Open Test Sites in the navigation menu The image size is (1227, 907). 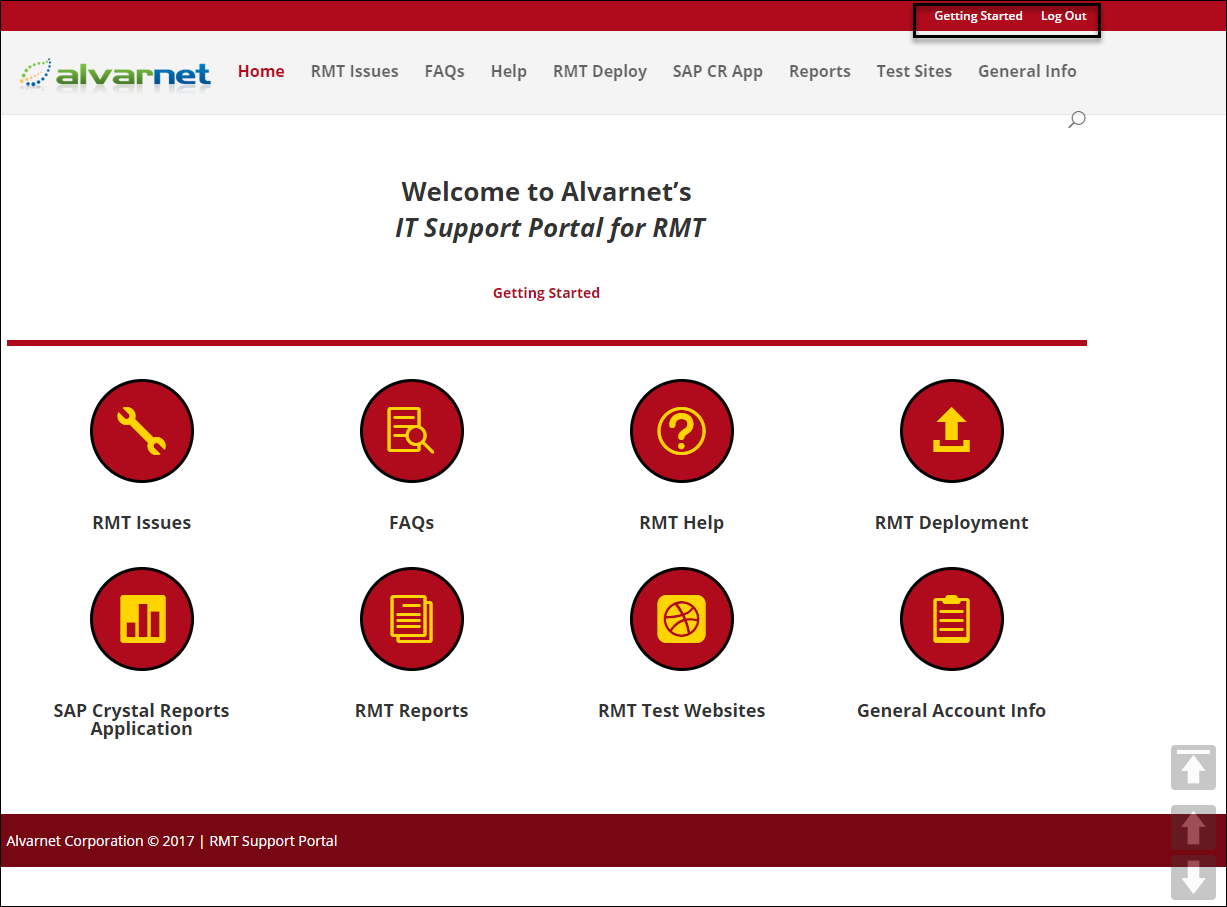coord(915,71)
